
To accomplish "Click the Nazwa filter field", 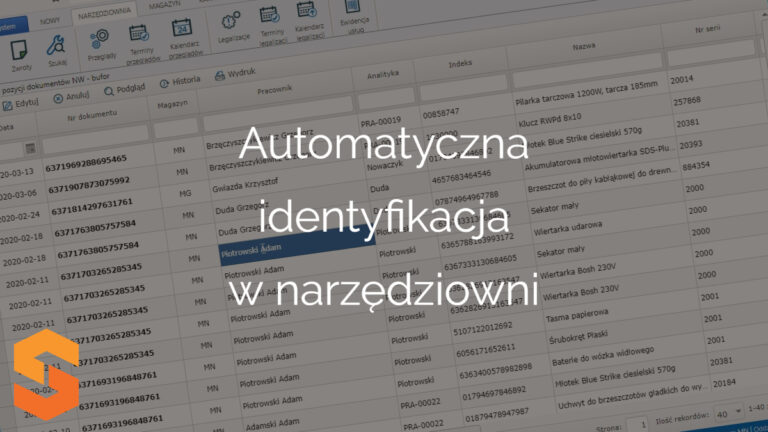I will [588, 69].
